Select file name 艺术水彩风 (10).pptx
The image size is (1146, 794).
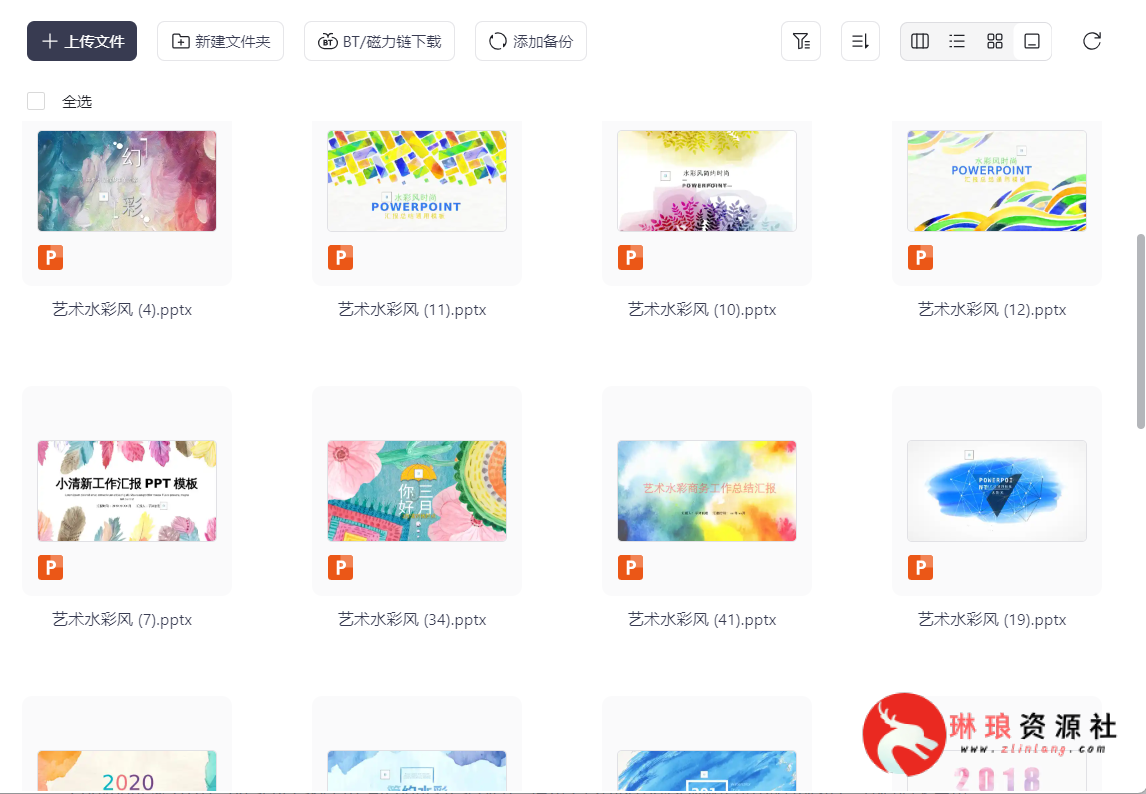[702, 309]
